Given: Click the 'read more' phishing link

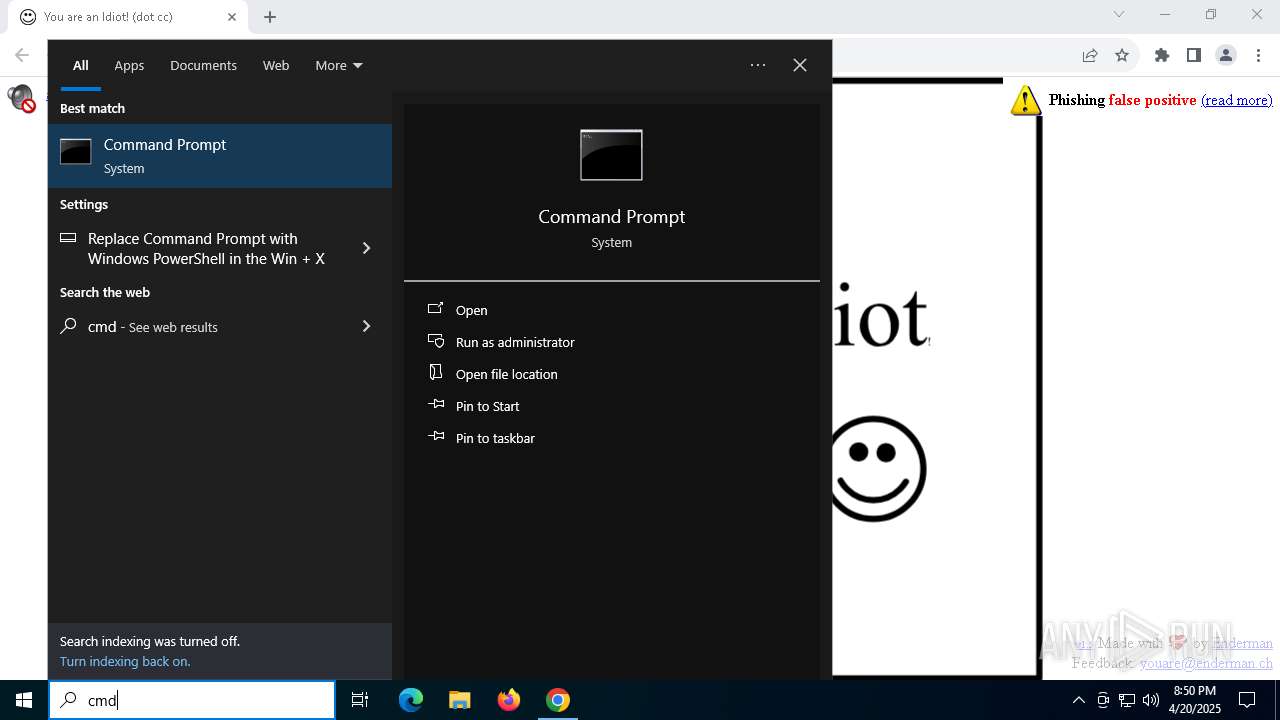Looking at the screenshot, I should pyautogui.click(x=1237, y=100).
